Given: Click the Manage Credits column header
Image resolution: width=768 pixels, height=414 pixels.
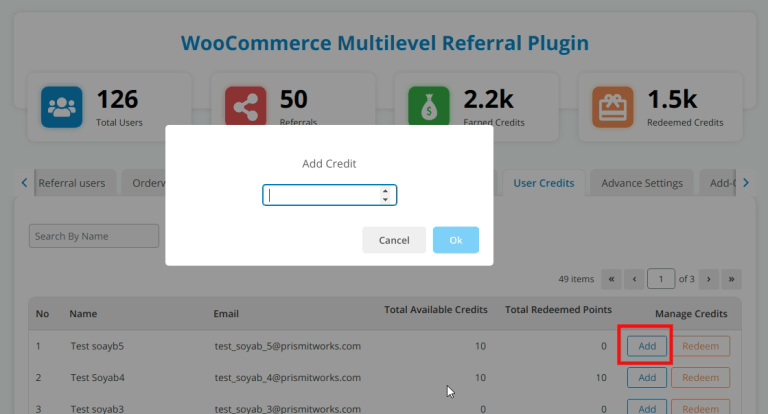Looking at the screenshot, I should 691,314.
